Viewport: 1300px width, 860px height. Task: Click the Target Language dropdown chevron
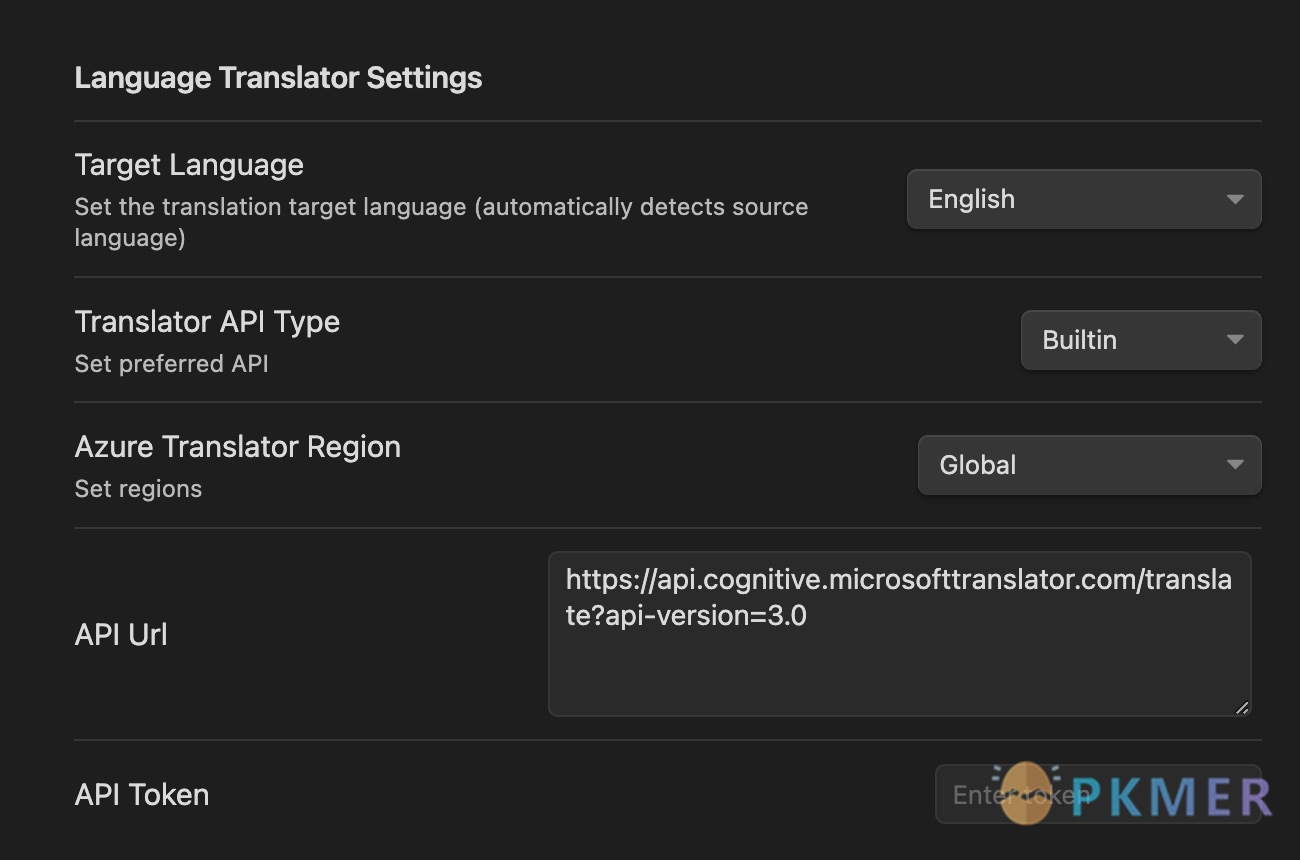tap(1236, 199)
